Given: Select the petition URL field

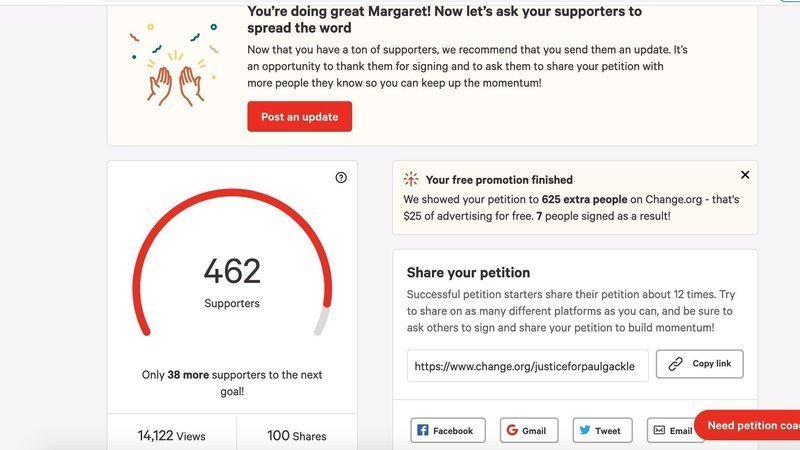Looking at the screenshot, I should [x=528, y=366].
